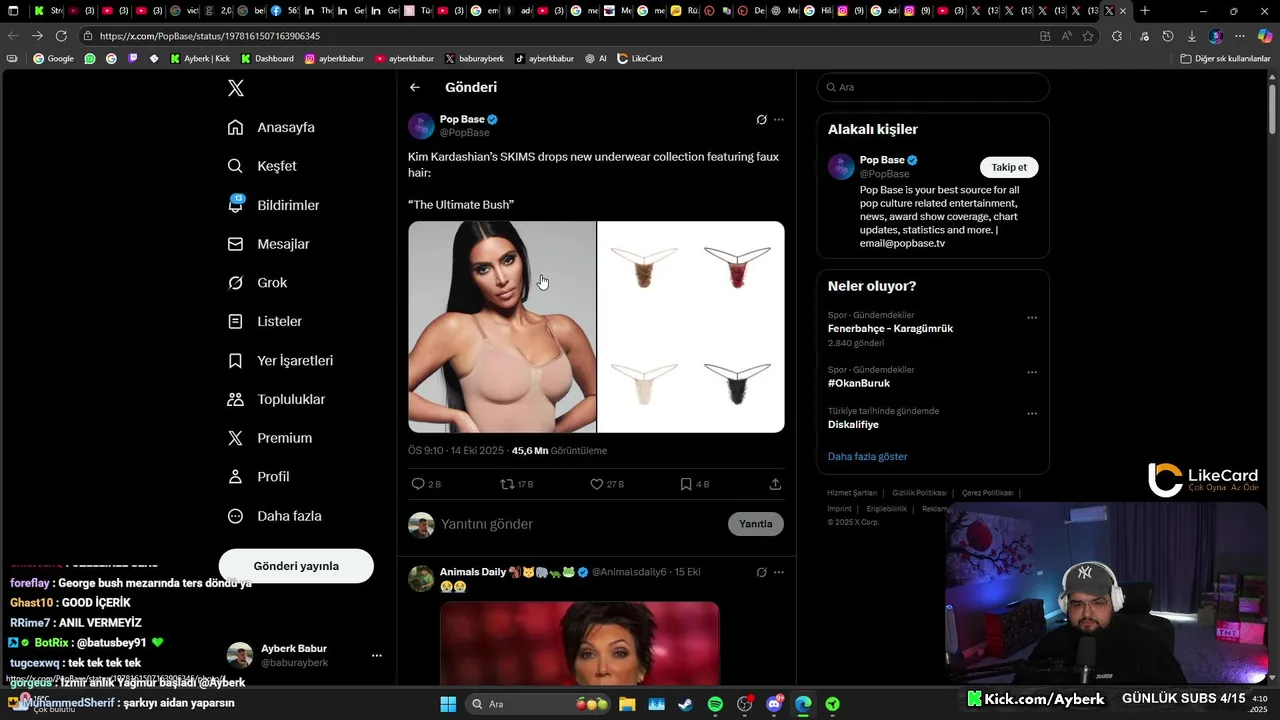
Task: Click the Grok icon on Pop Base post
Action: click(761, 120)
